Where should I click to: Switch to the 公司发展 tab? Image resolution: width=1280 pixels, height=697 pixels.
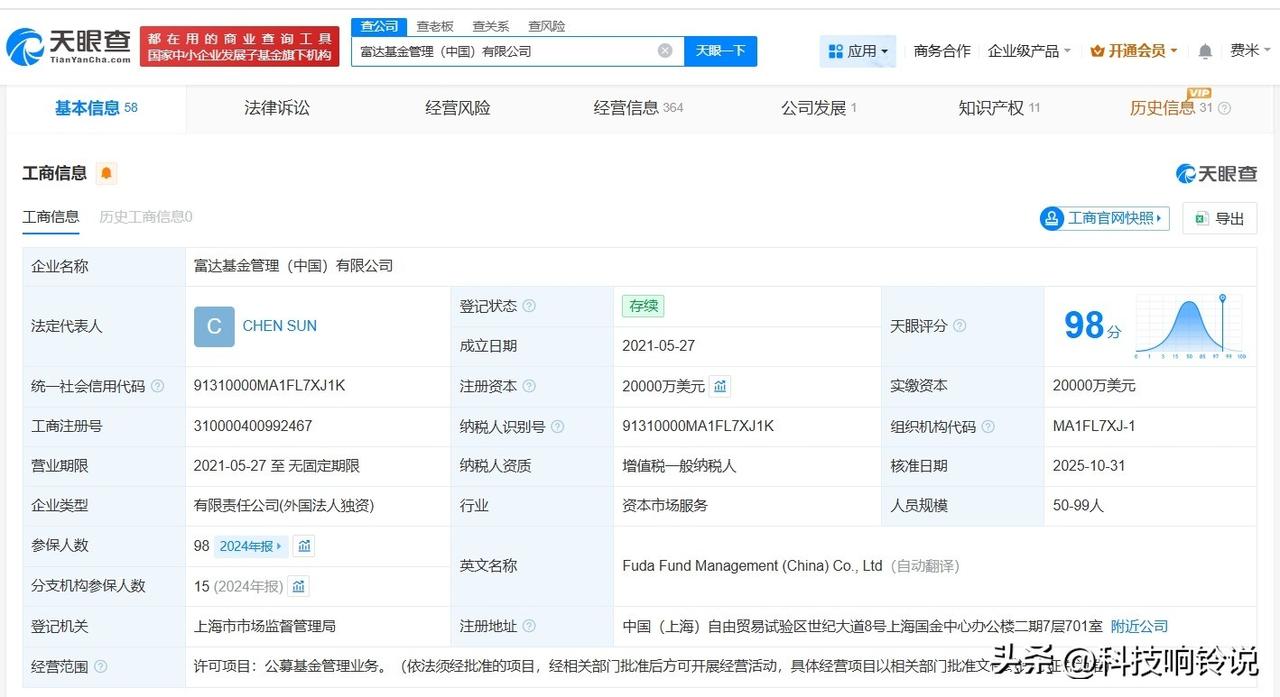click(x=819, y=108)
